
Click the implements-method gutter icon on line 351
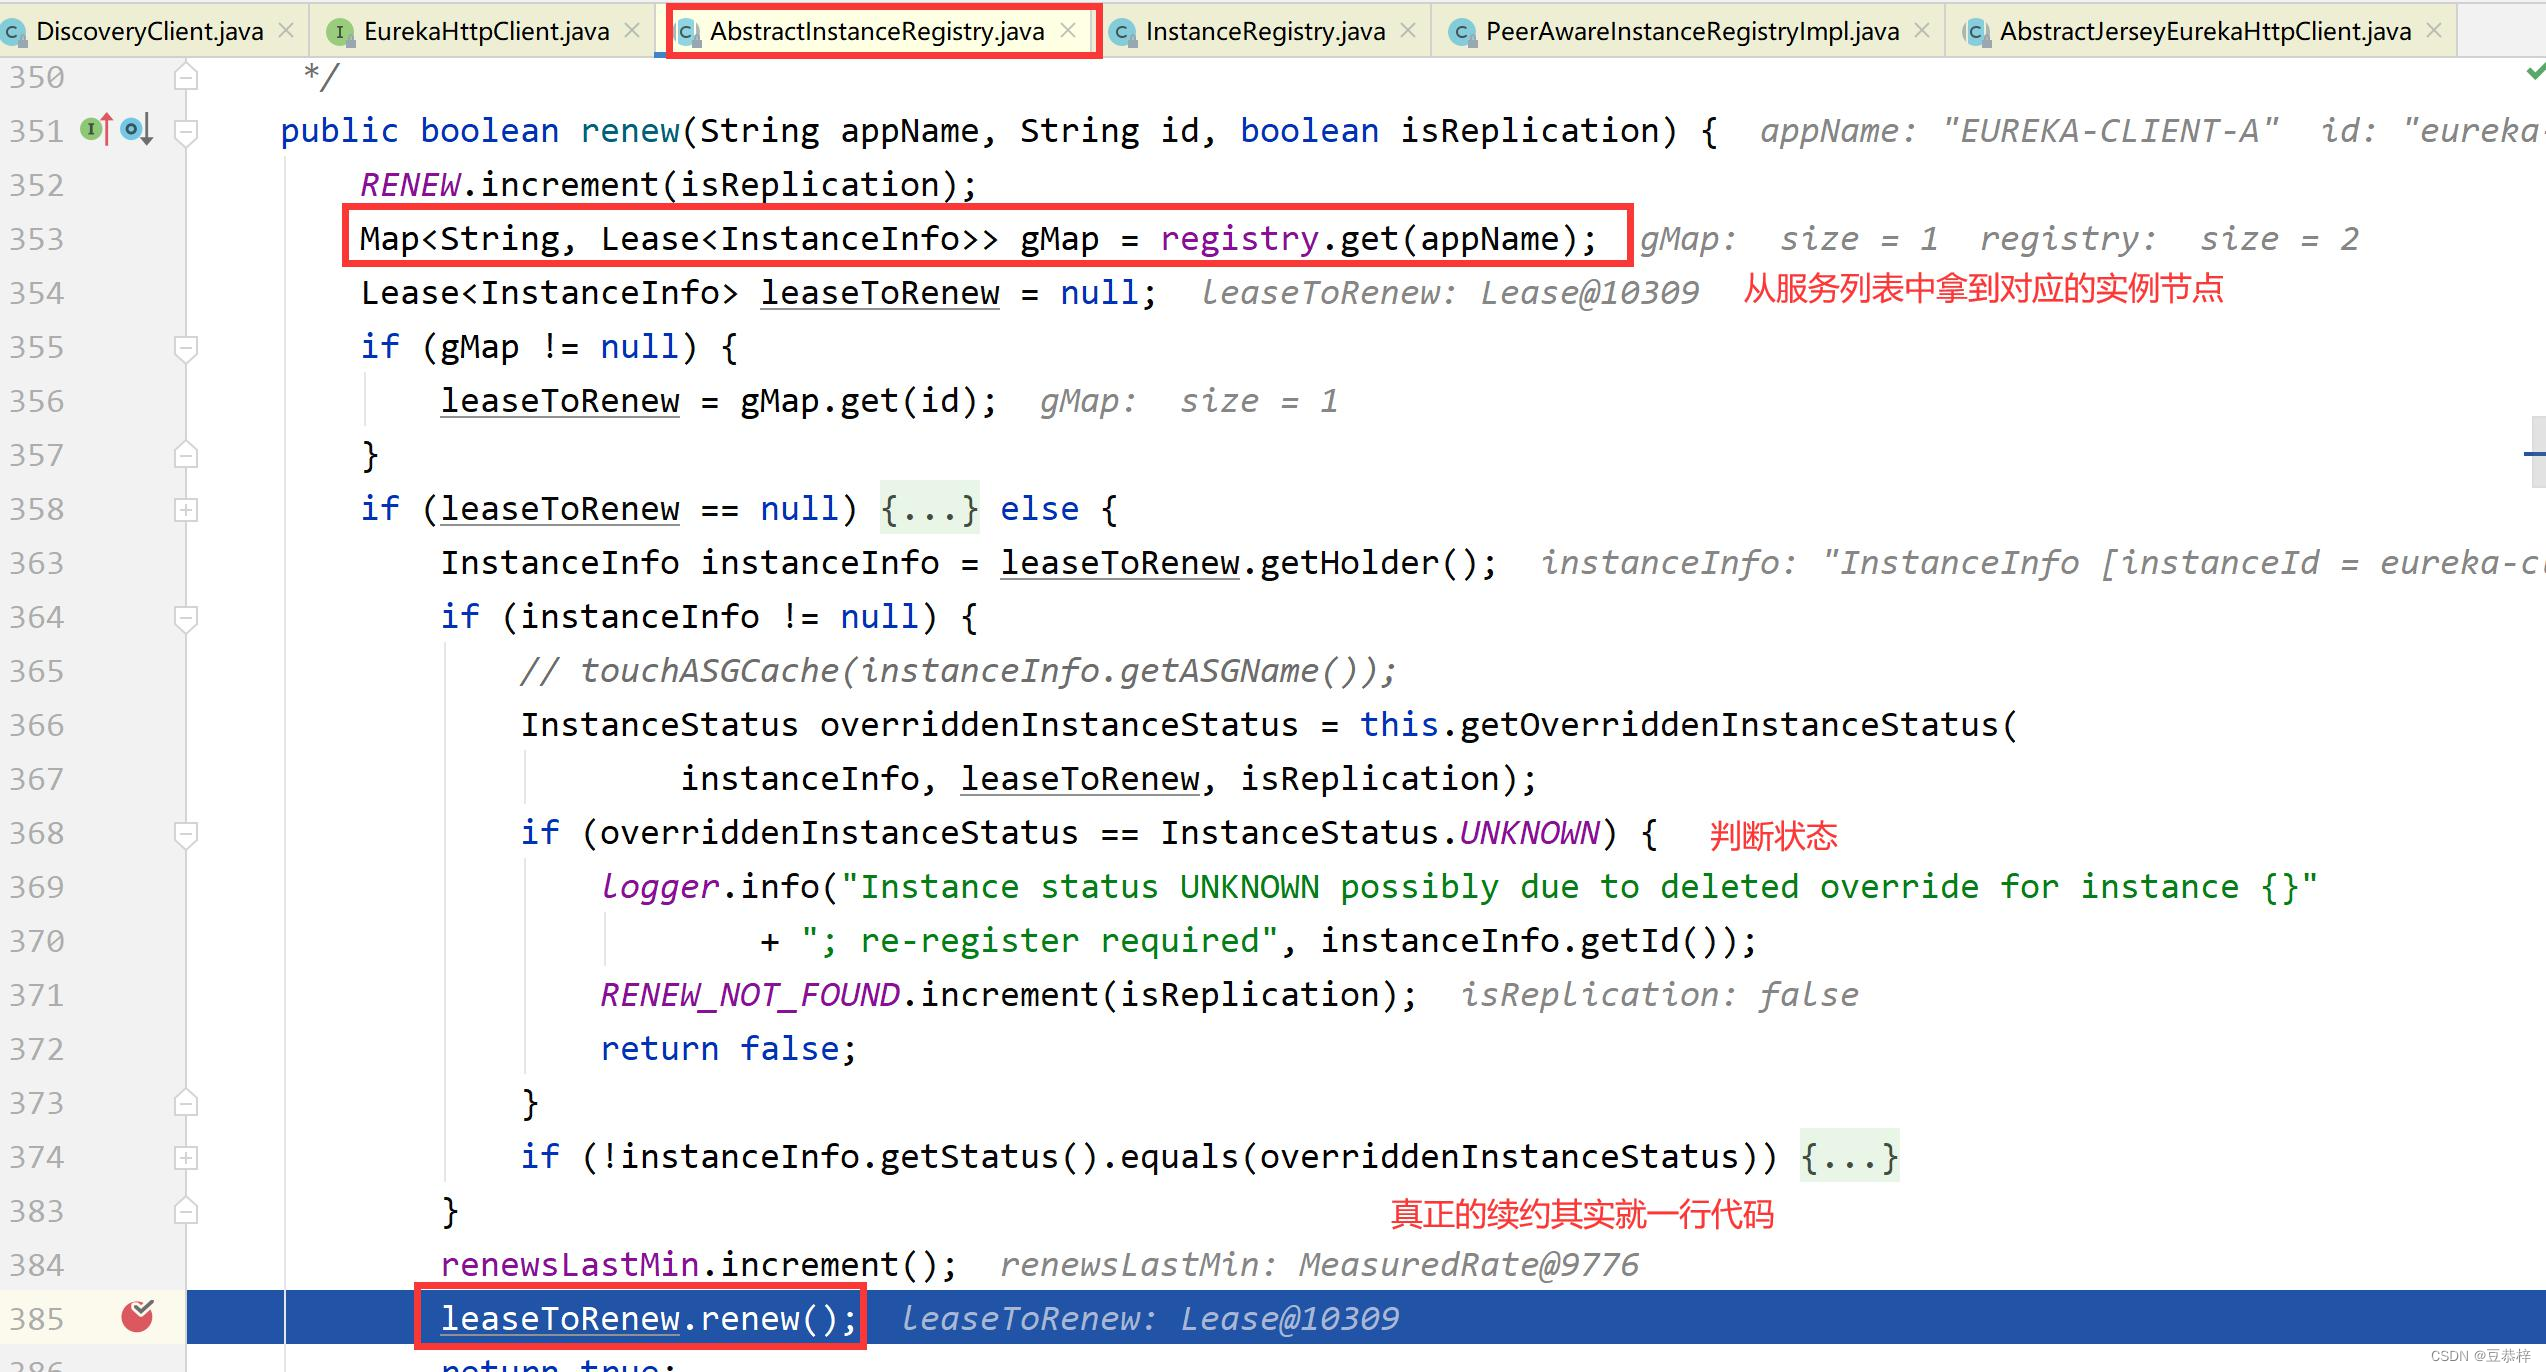(96, 129)
